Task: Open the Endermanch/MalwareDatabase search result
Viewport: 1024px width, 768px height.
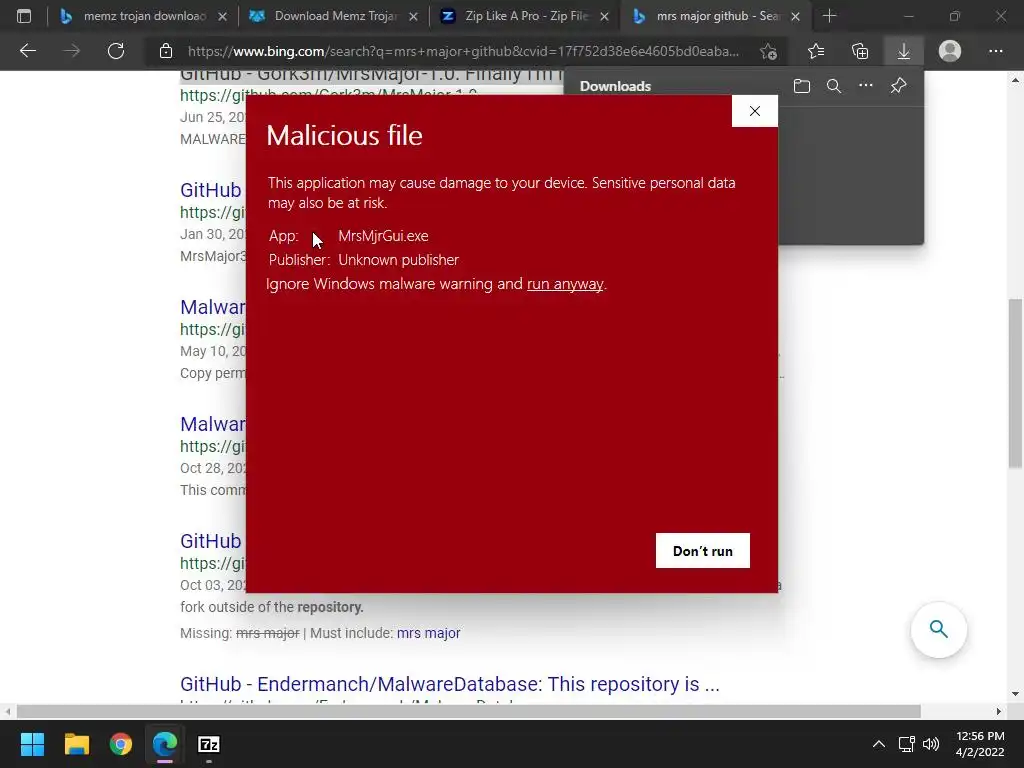Action: point(450,684)
